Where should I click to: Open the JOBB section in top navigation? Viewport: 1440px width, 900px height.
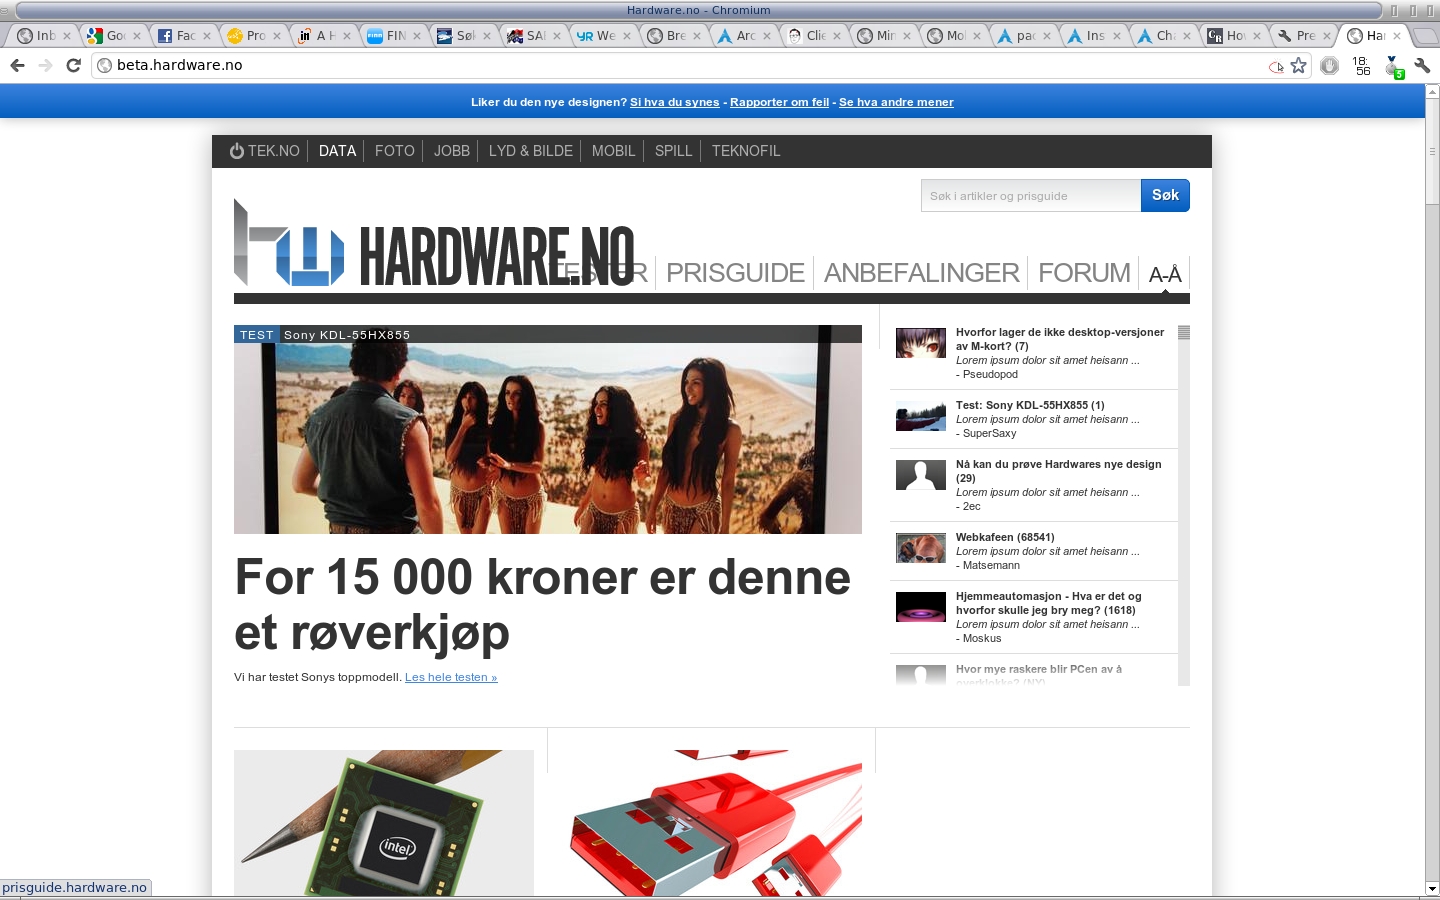coord(452,151)
